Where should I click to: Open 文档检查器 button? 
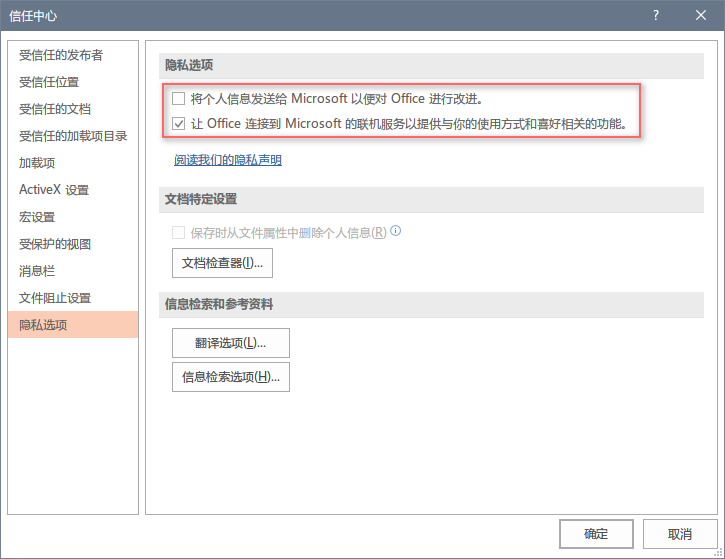[222, 263]
